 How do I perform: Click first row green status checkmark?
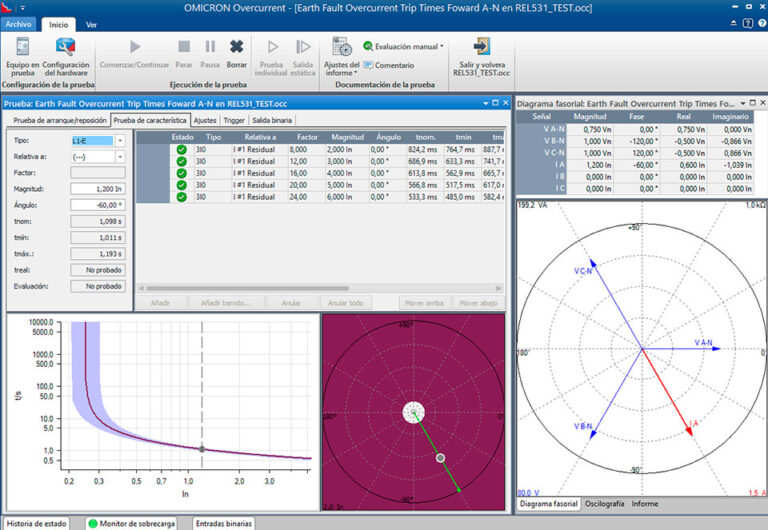pyautogui.click(x=181, y=150)
